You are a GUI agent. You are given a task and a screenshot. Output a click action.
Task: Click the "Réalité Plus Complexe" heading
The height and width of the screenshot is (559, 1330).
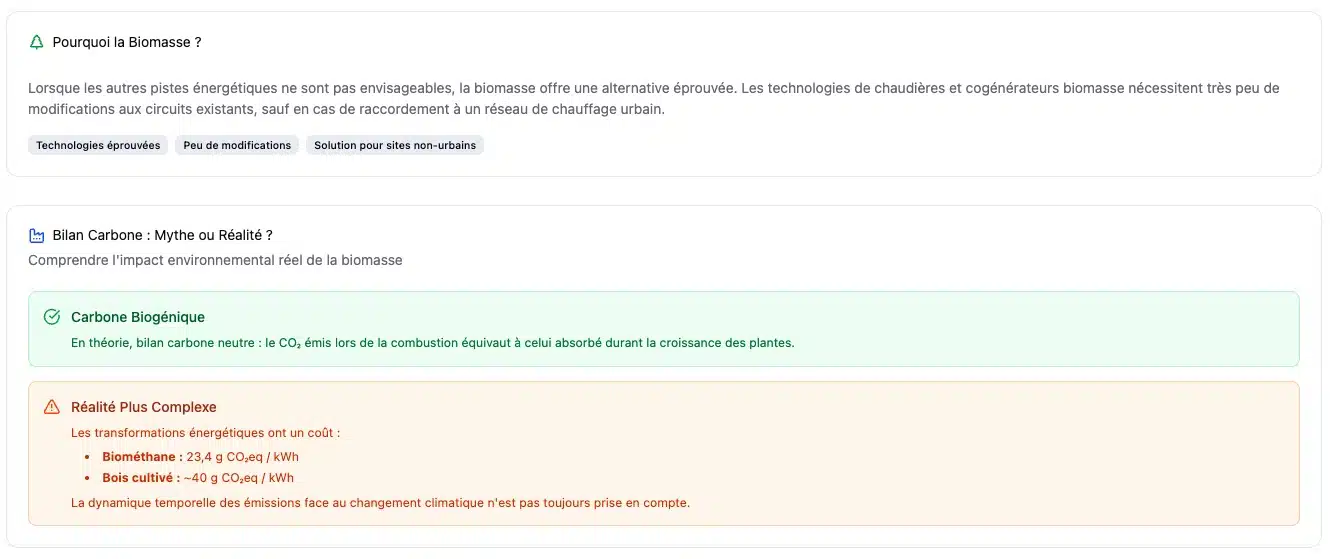pos(144,407)
